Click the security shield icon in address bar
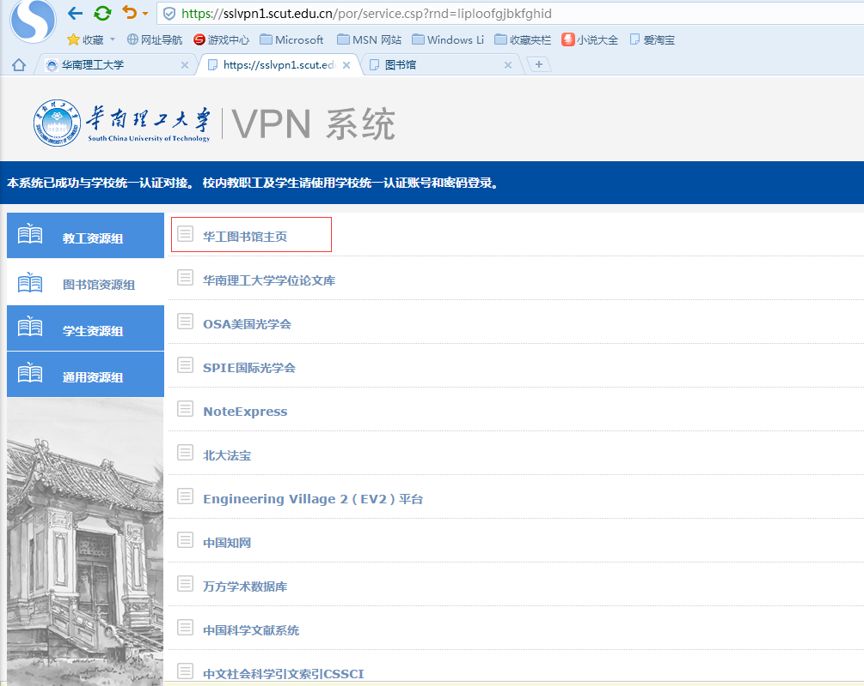 point(169,14)
